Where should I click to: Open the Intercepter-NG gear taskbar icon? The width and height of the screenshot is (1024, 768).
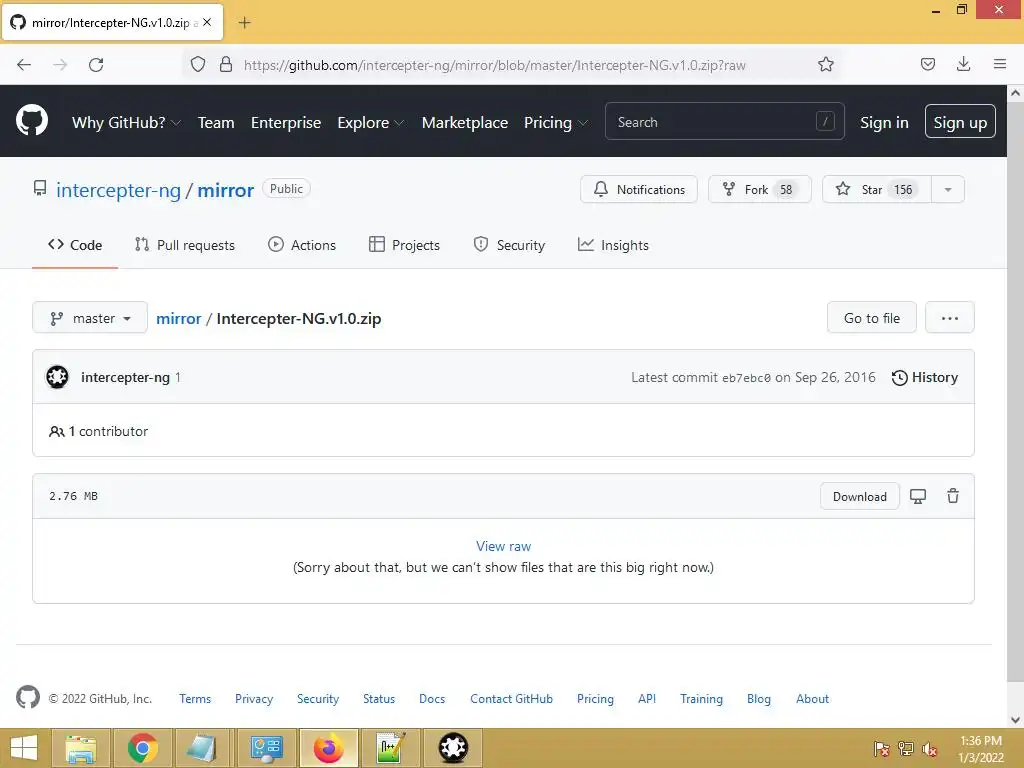coord(453,748)
